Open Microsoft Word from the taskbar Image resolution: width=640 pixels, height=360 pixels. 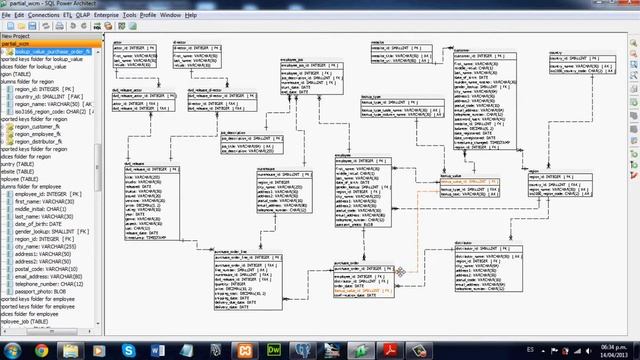pyautogui.click(x=158, y=350)
